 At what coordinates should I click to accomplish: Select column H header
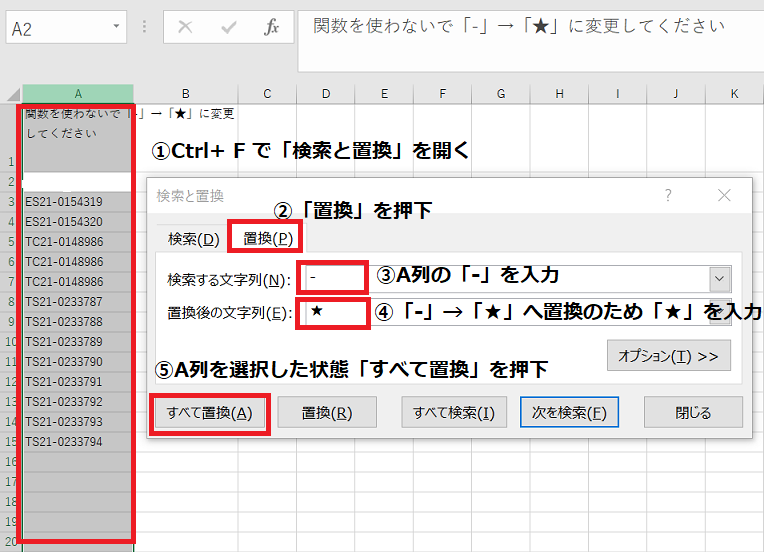pos(559,94)
